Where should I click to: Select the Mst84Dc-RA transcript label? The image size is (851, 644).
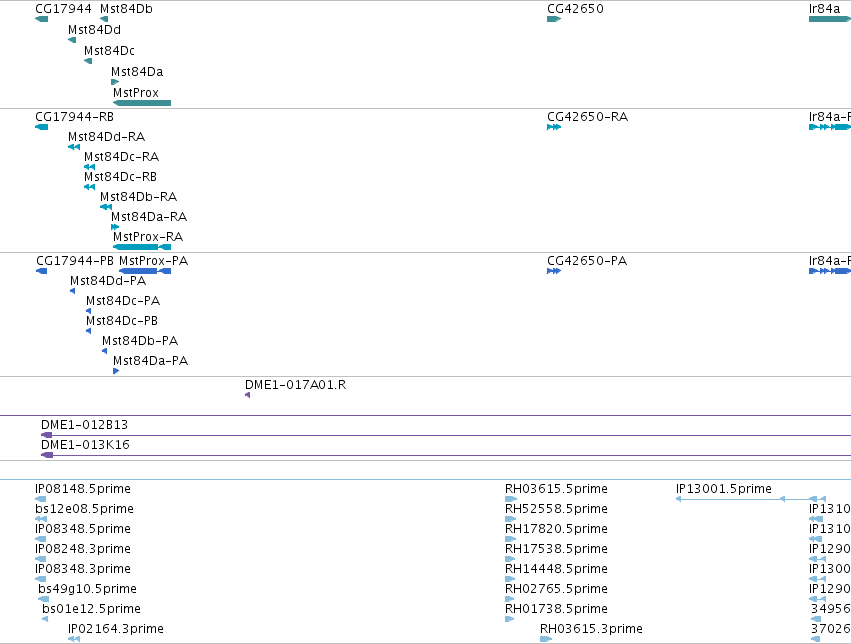pos(122,157)
